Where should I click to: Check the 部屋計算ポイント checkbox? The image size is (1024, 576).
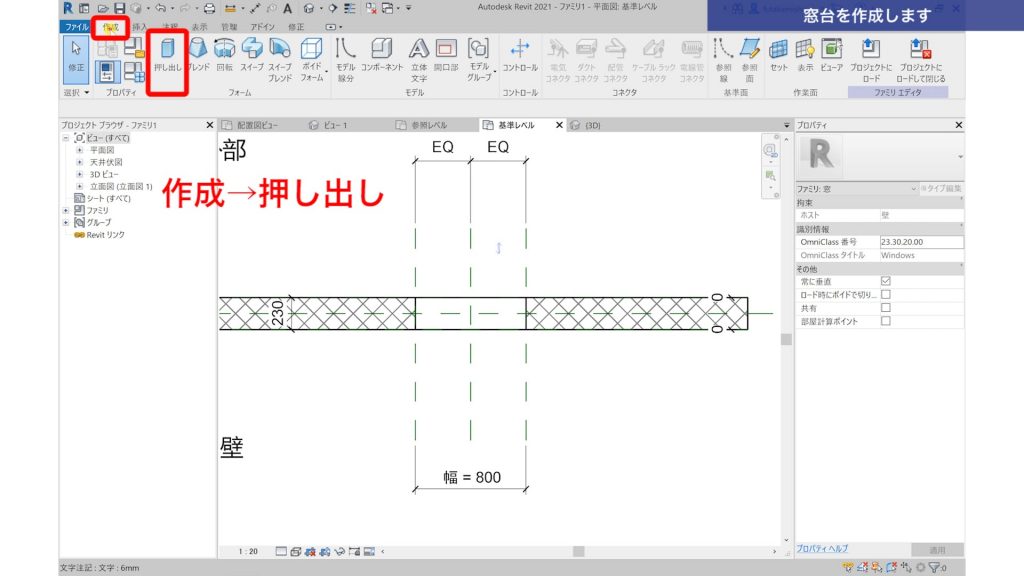tap(885, 321)
